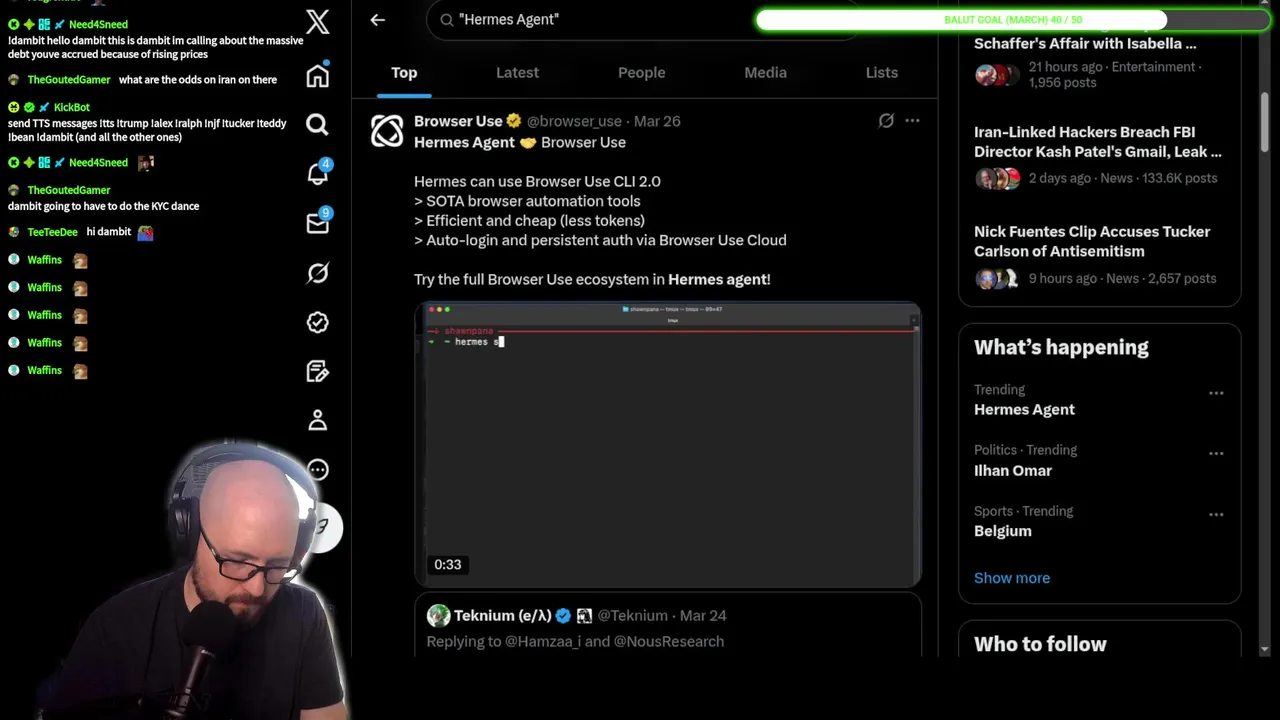Click the What's happening heading
The width and height of the screenshot is (1280, 720).
tap(1061, 348)
